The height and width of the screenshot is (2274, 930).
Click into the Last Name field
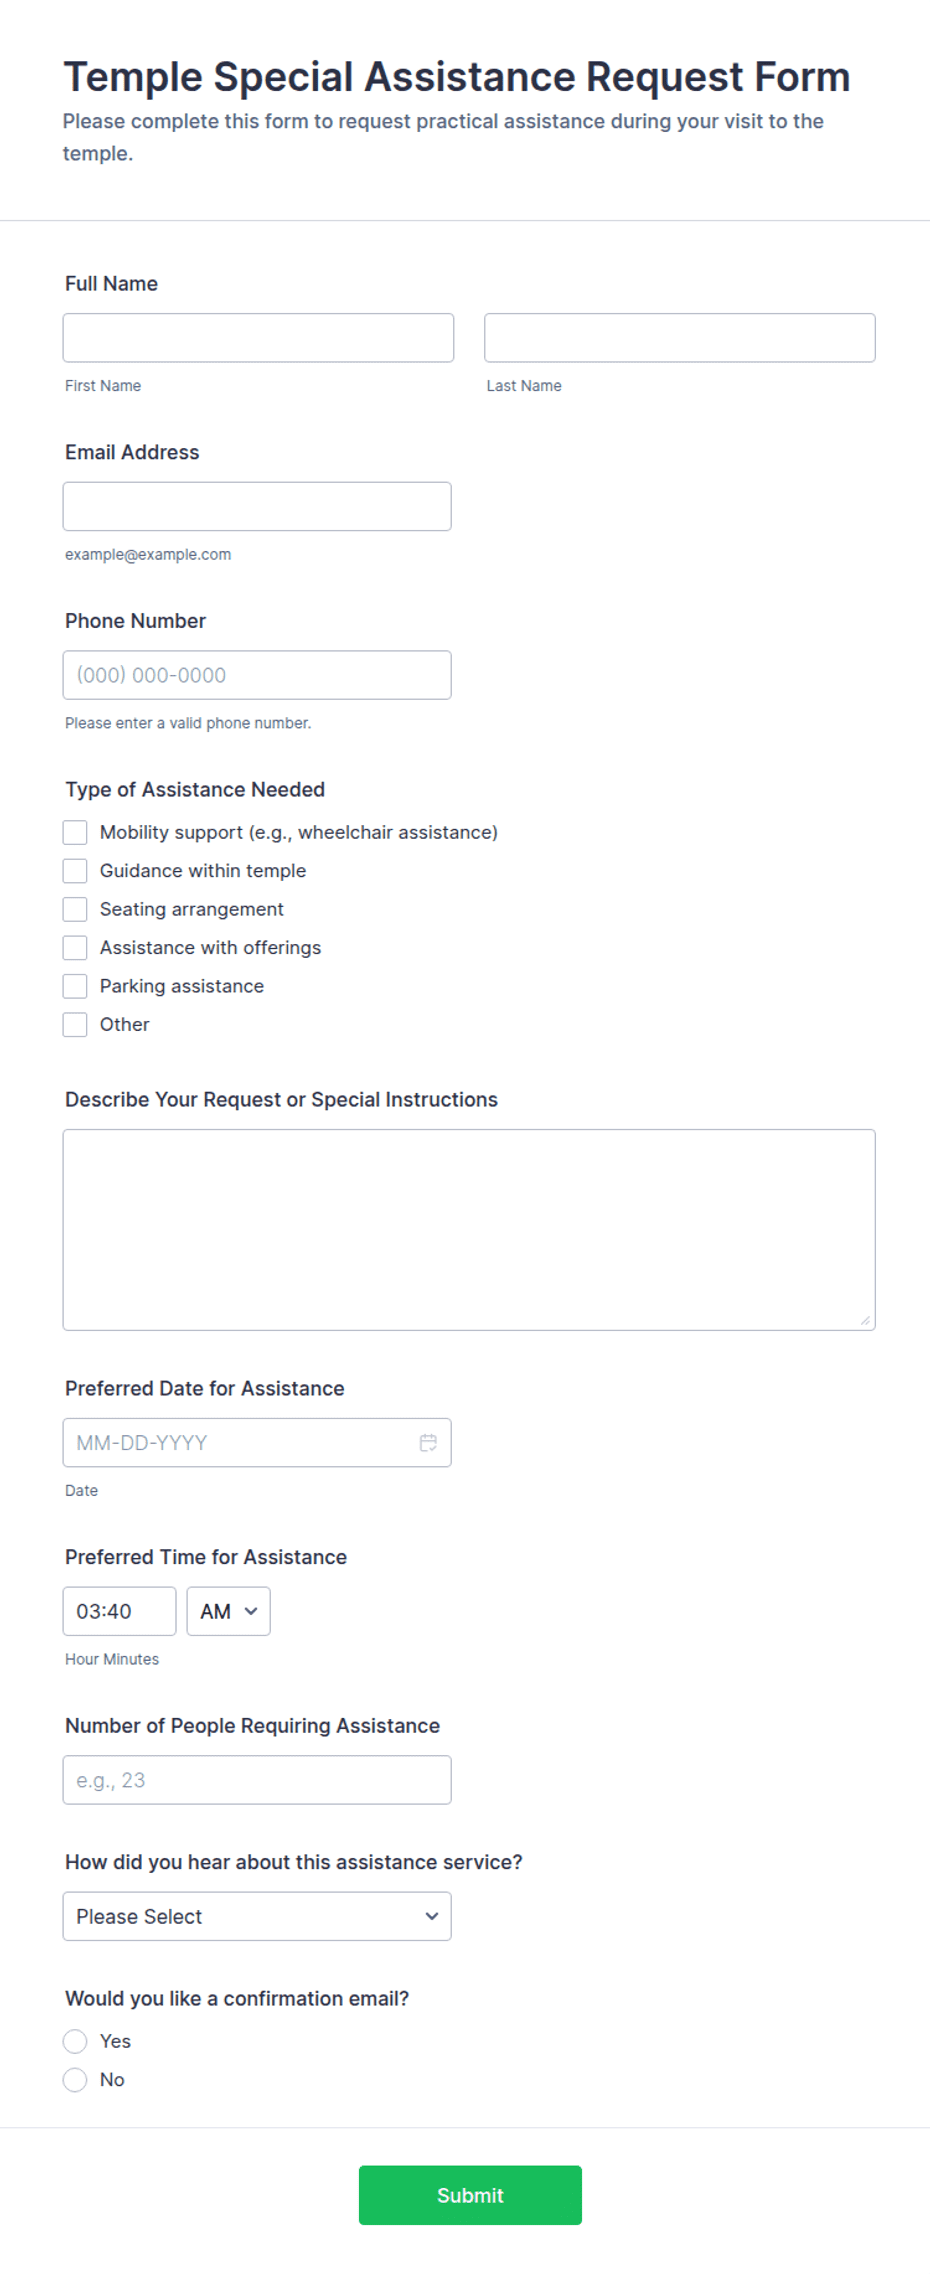click(680, 338)
